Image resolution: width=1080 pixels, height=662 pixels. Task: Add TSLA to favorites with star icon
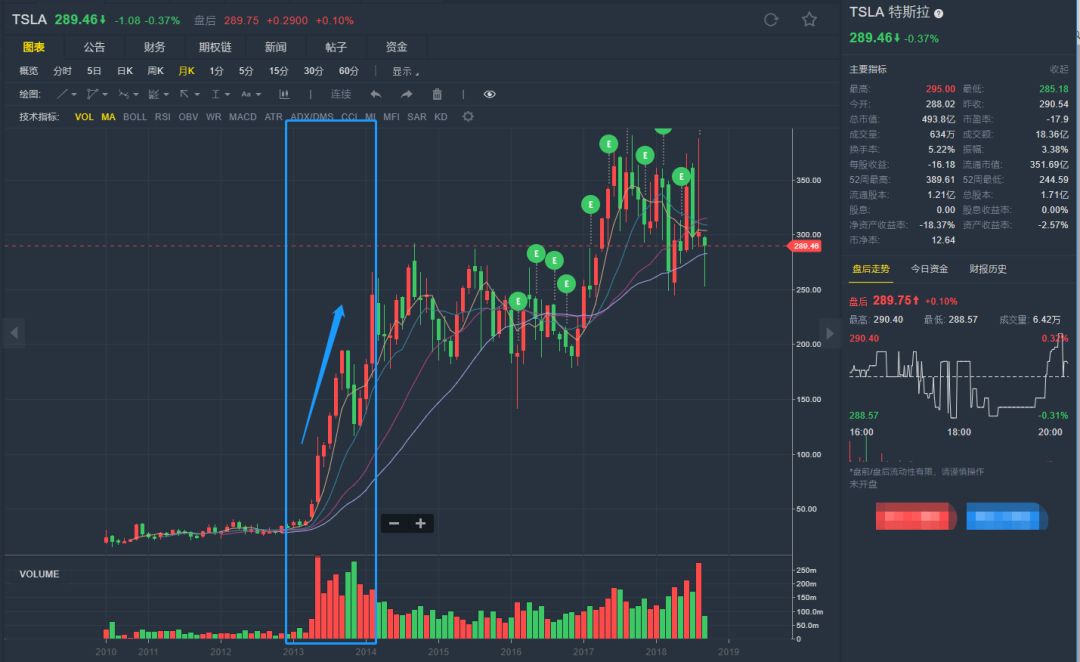coord(809,20)
